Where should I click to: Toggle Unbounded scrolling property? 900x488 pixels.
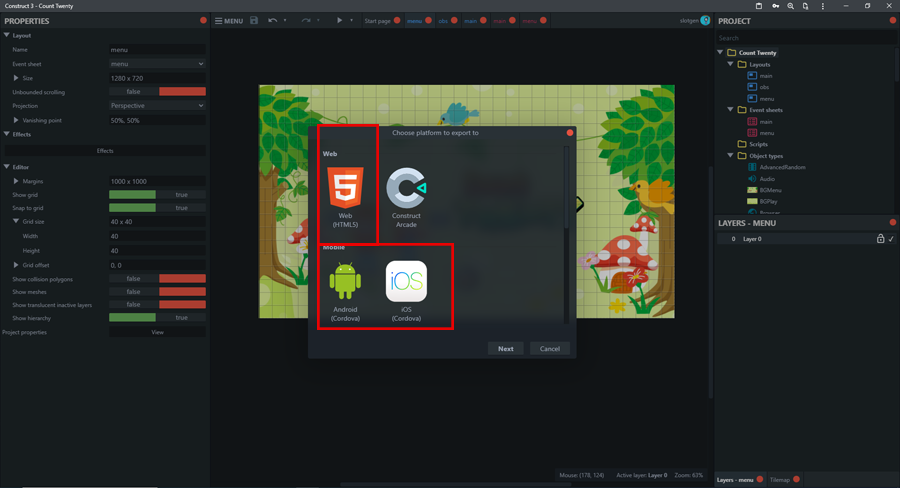point(157,91)
